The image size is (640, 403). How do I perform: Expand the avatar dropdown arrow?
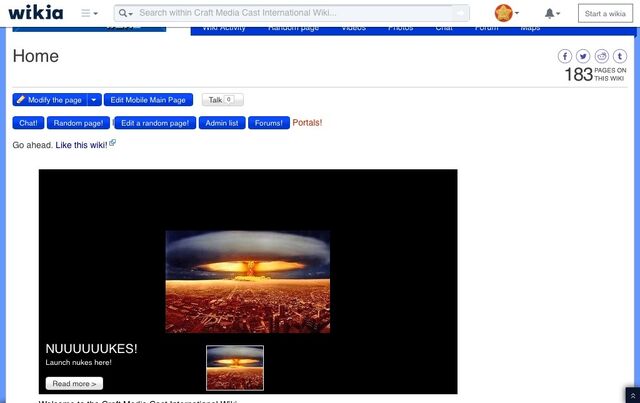(517, 13)
